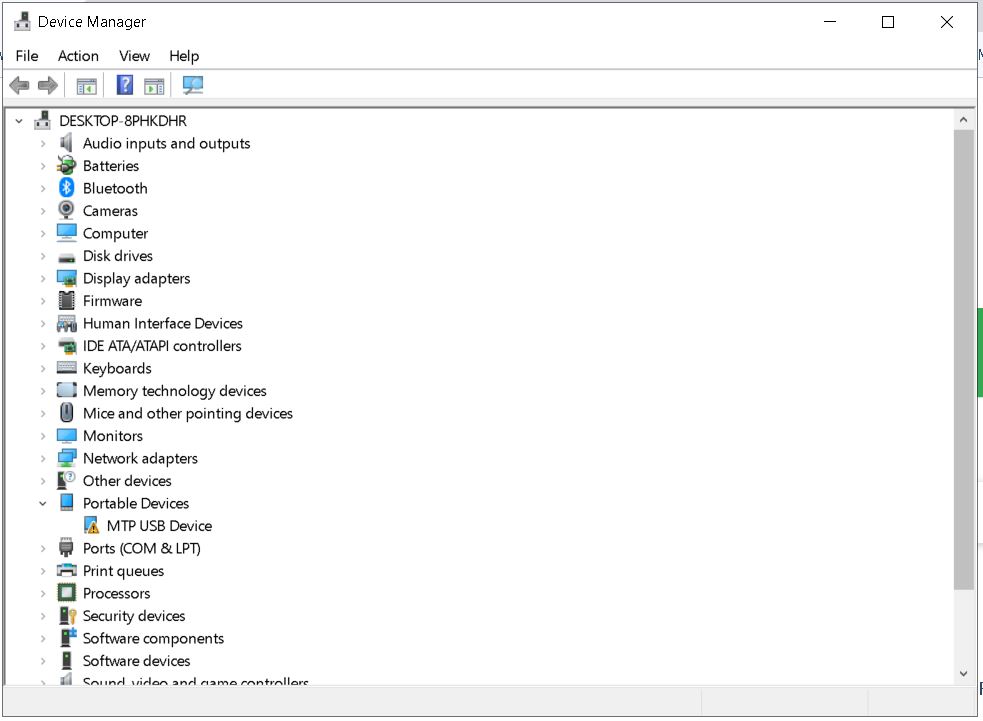Select the Human Interface Devices icon
Screen dimensions: 983x721
coord(66,324)
